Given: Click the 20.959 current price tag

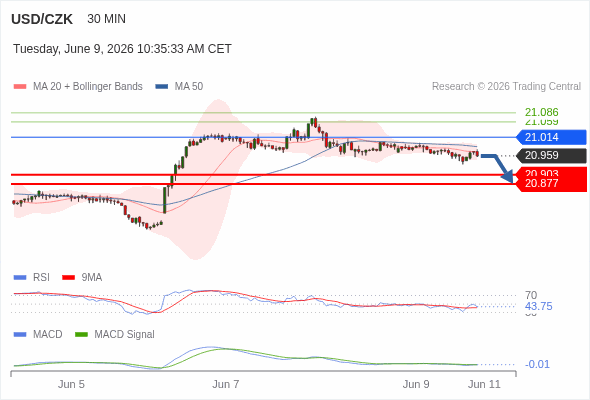Looking at the screenshot, I should click(x=551, y=155).
